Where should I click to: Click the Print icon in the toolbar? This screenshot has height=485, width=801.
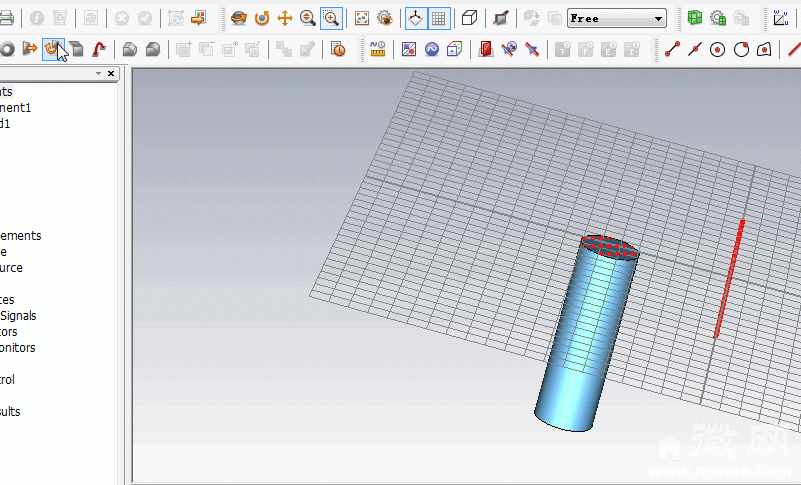point(6,19)
